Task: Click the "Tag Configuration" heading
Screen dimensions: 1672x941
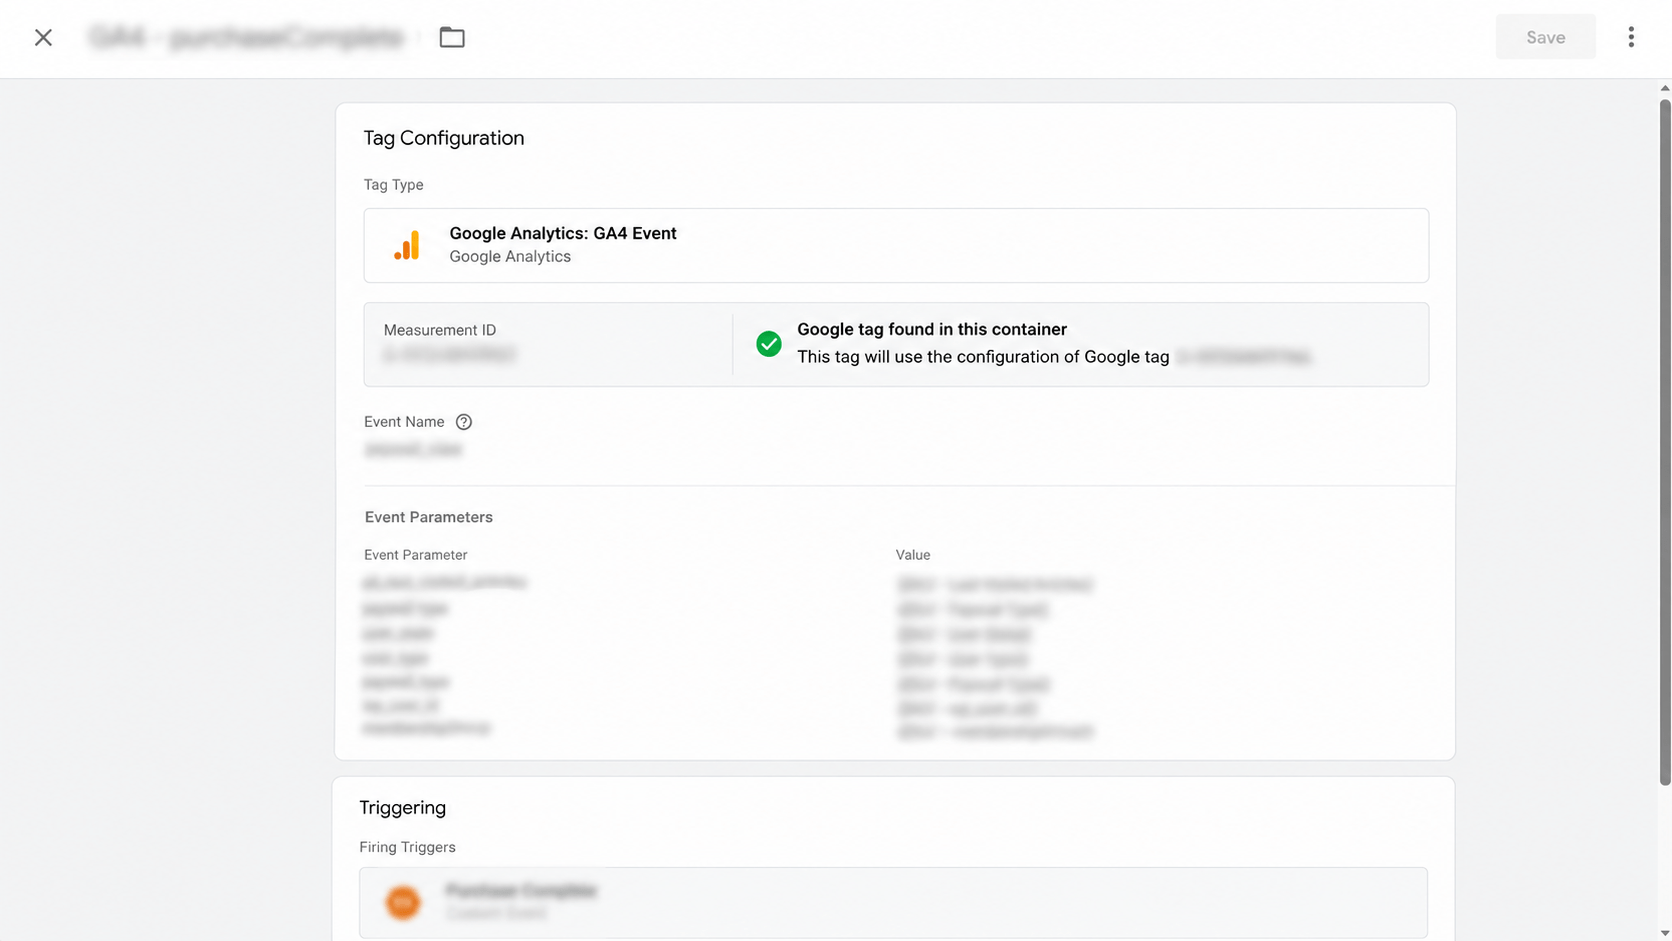Action: (444, 138)
